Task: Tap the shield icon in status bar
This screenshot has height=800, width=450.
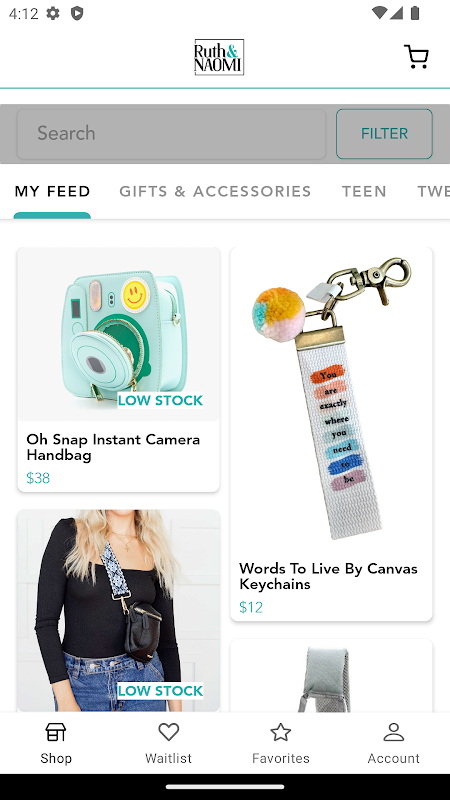Action: tap(77, 13)
